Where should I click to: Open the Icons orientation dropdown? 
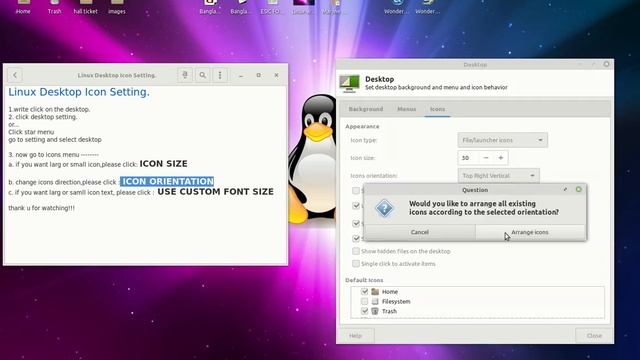(x=498, y=176)
